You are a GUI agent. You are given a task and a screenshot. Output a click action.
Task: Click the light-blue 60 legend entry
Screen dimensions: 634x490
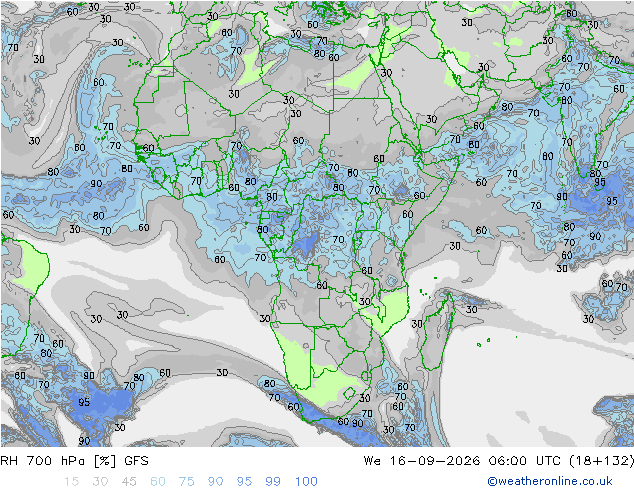pos(158,481)
